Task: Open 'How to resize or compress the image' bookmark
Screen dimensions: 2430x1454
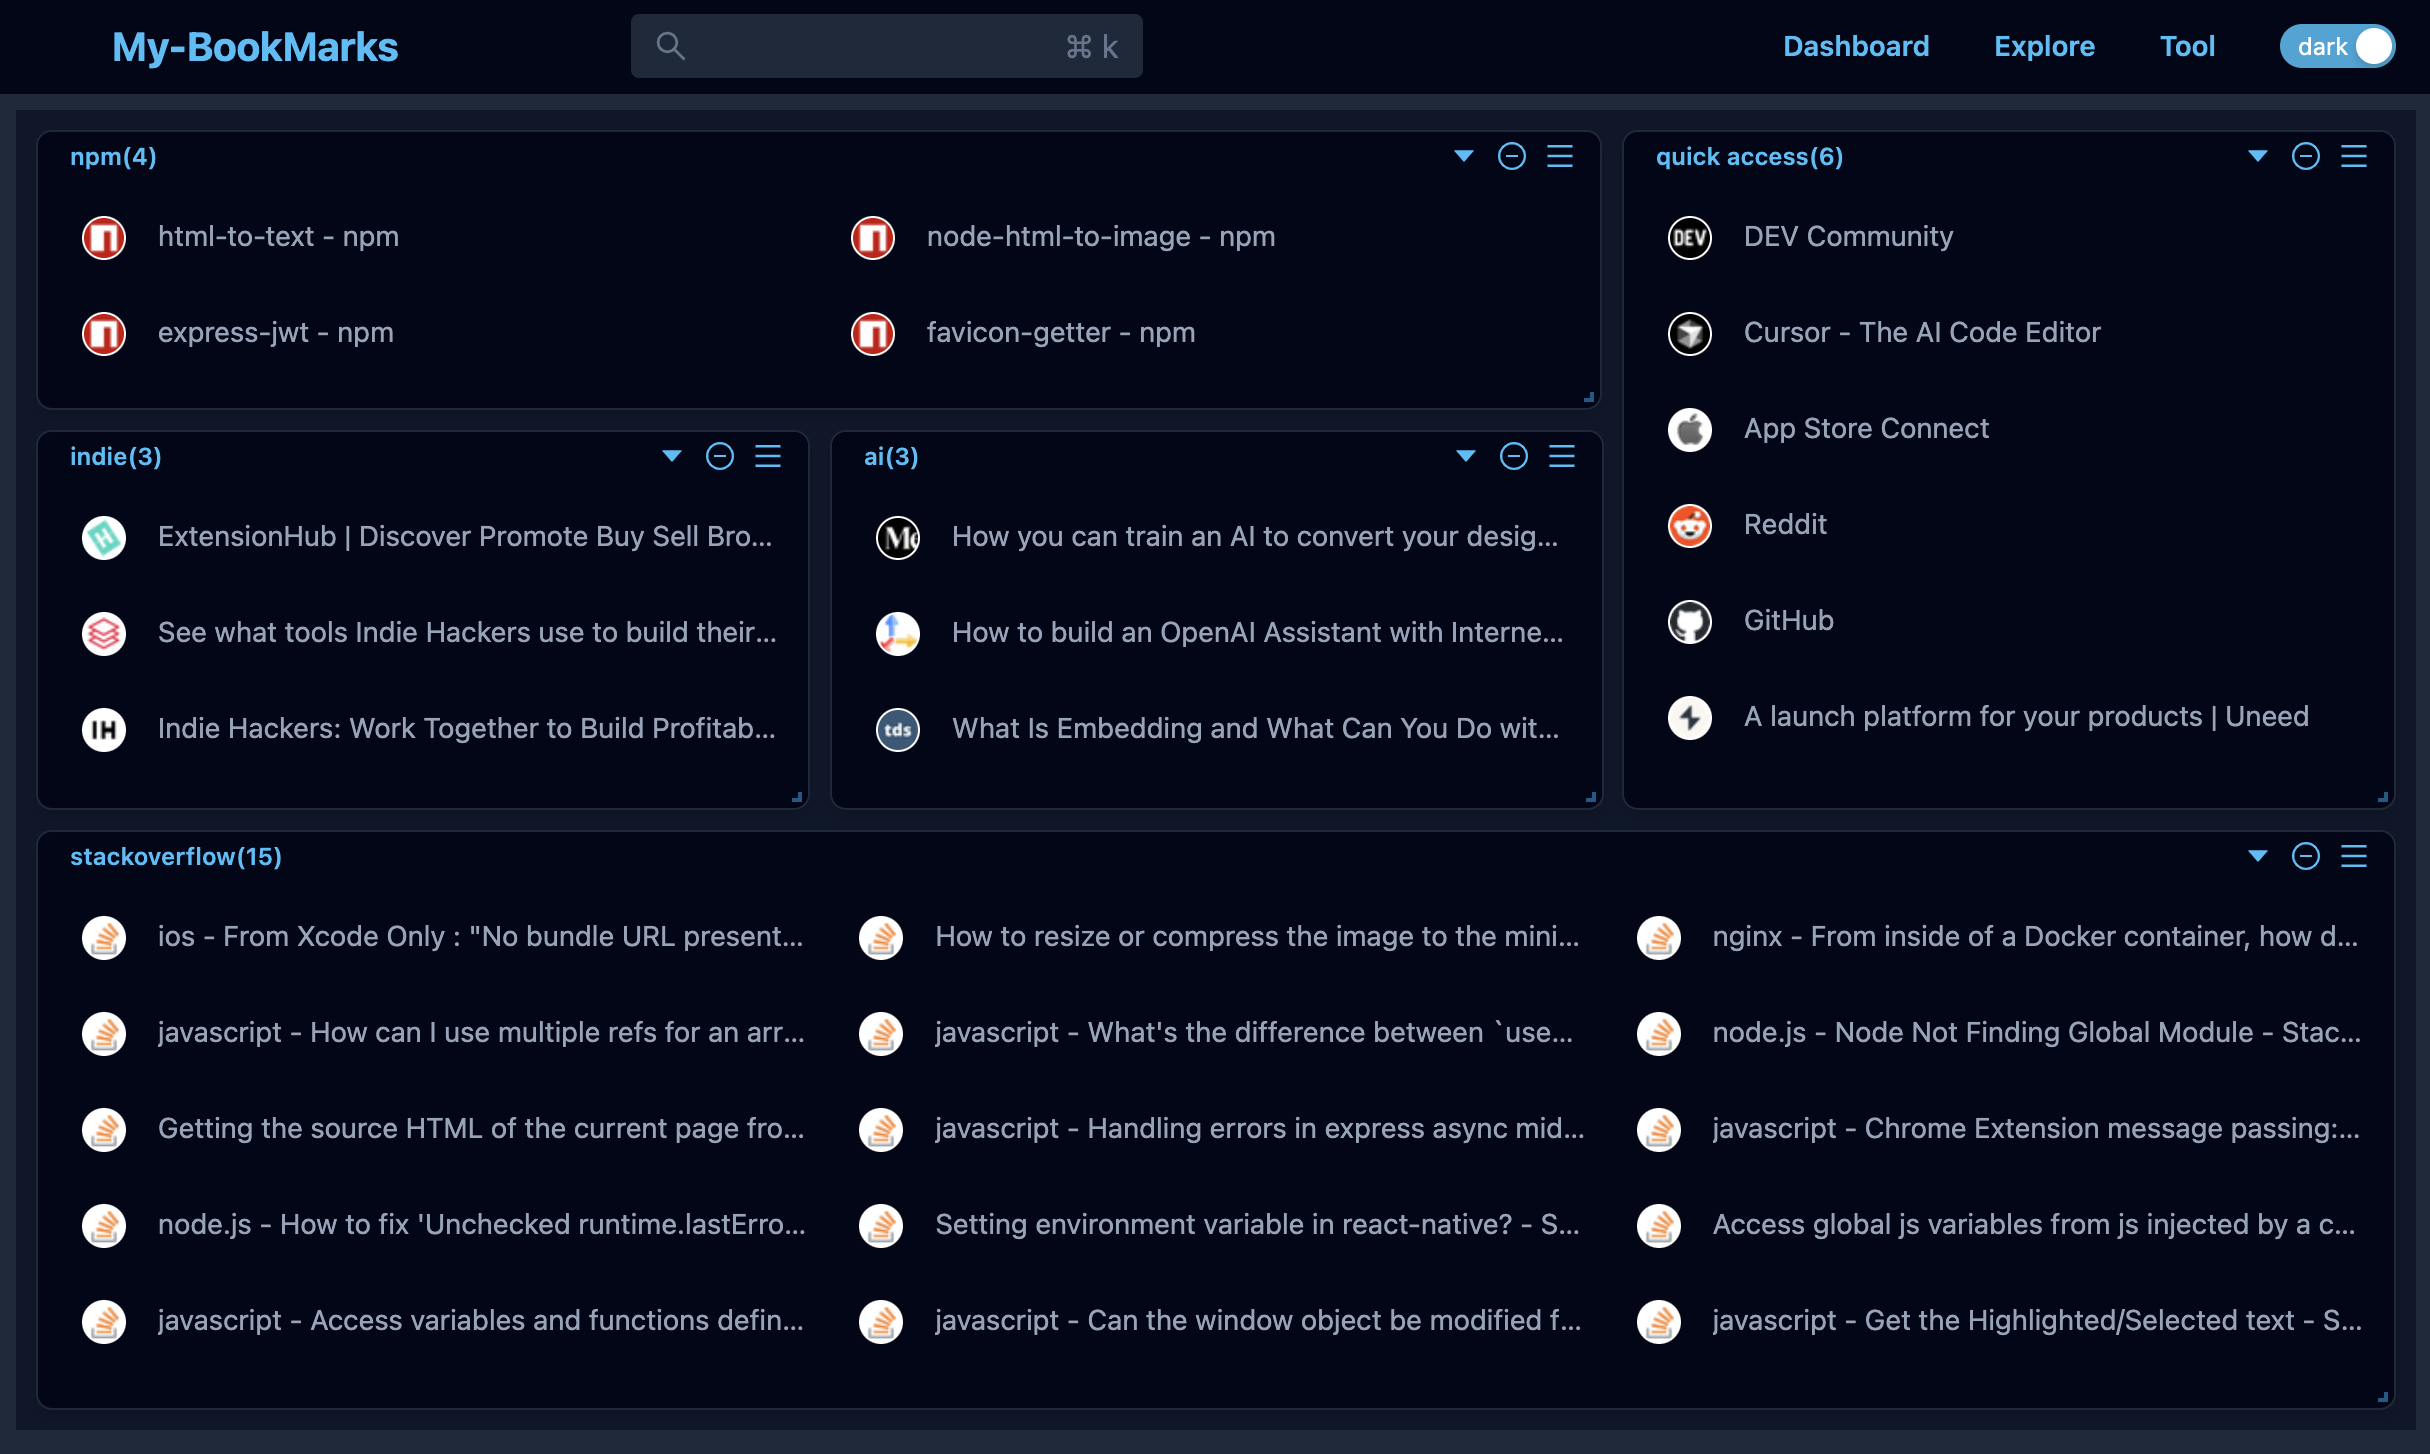Action: 1257,937
